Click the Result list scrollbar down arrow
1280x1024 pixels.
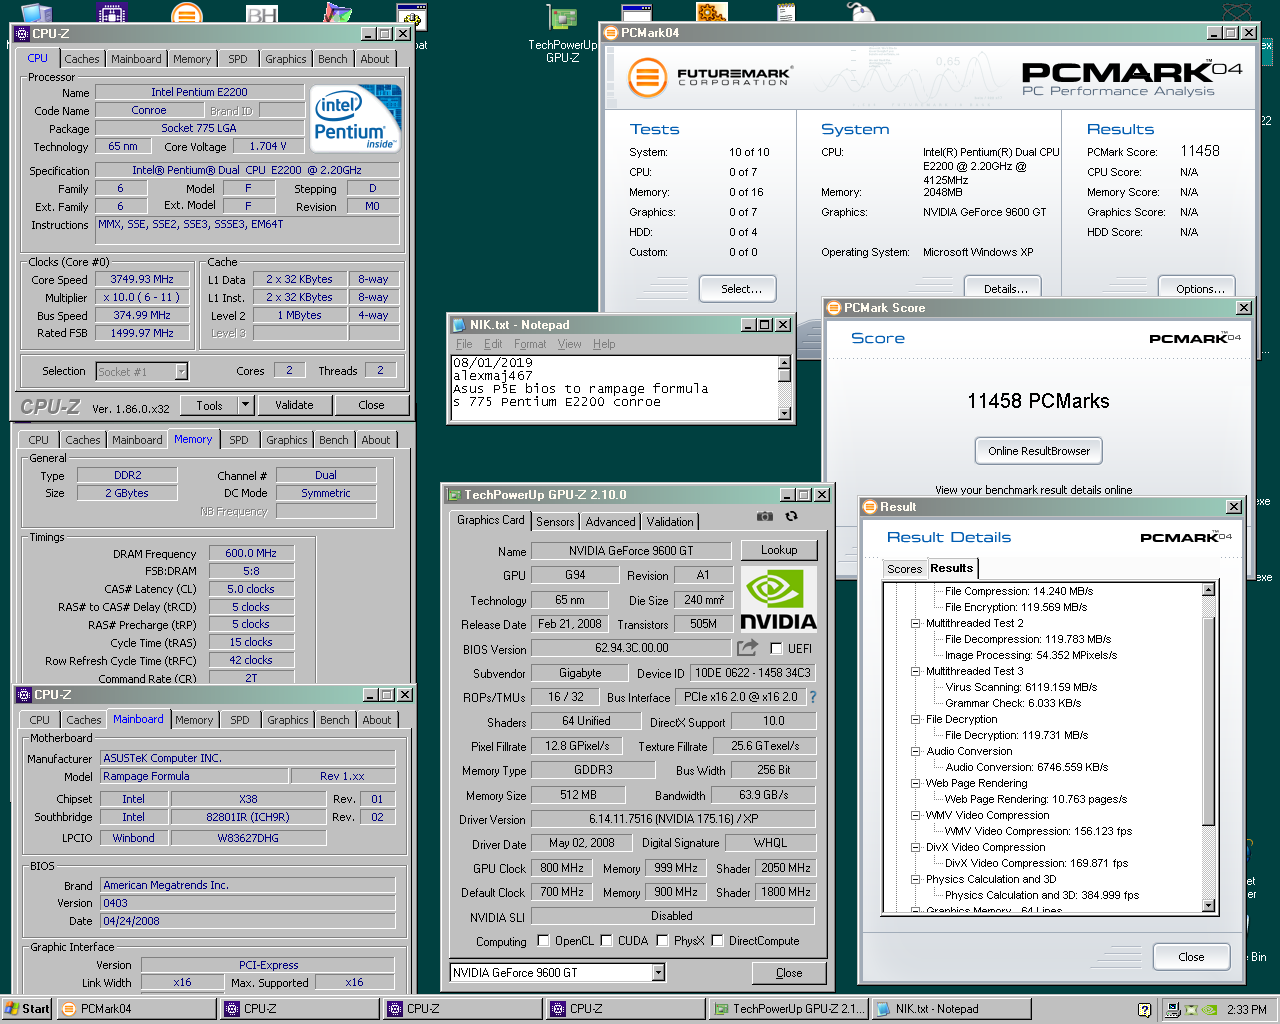click(x=1209, y=906)
